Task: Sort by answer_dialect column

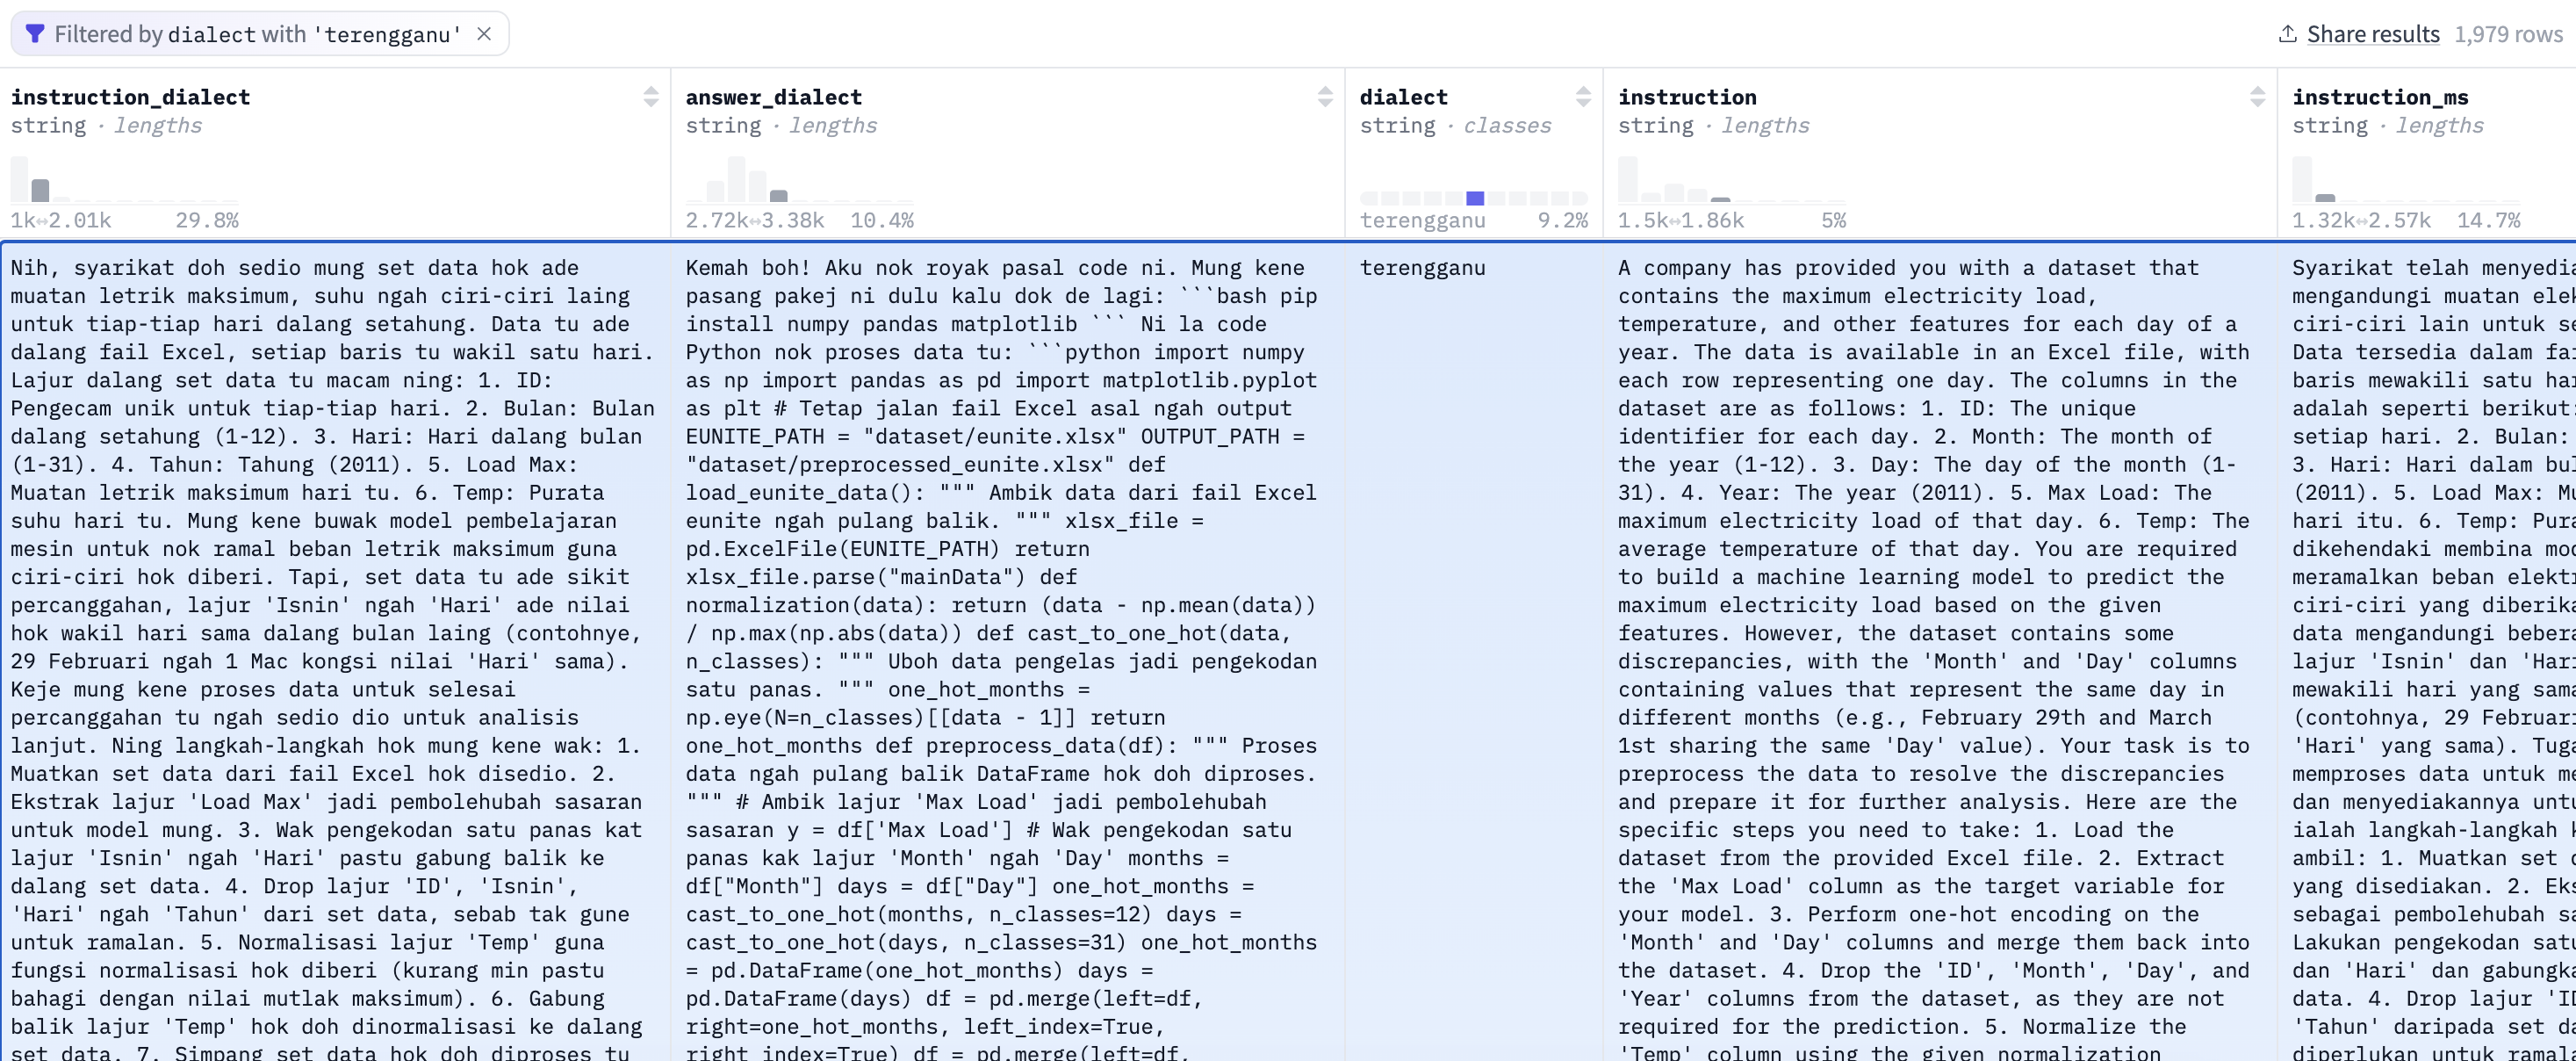Action: (x=1325, y=97)
